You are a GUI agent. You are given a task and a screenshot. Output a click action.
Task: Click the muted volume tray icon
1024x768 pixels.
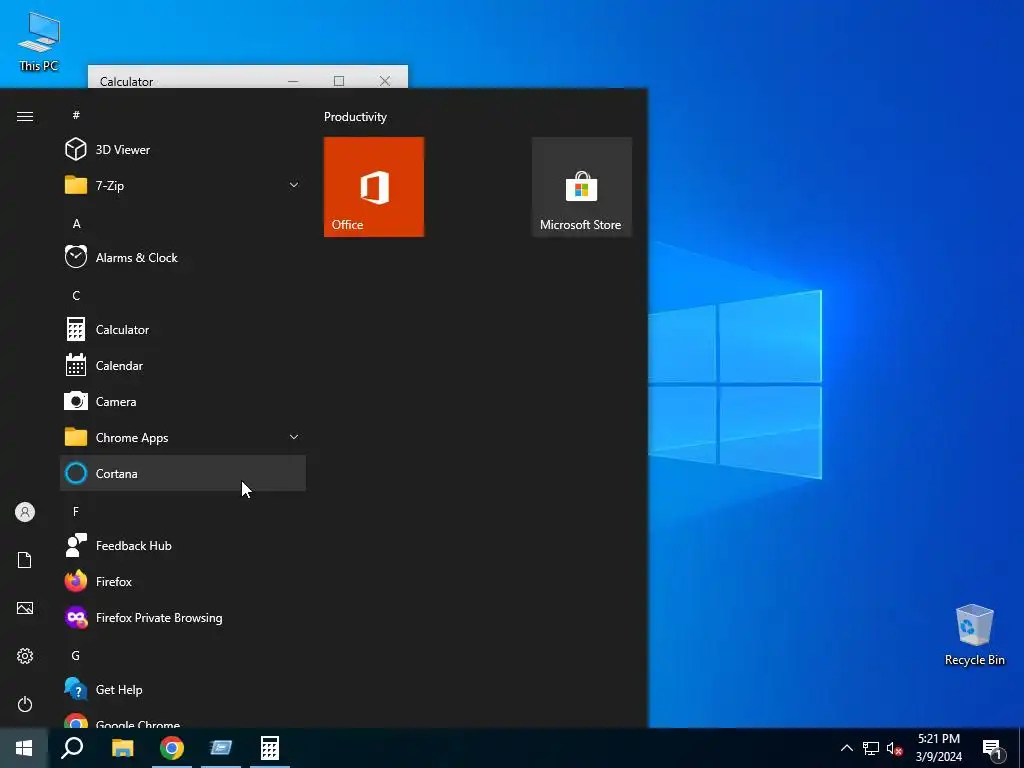[x=894, y=748]
